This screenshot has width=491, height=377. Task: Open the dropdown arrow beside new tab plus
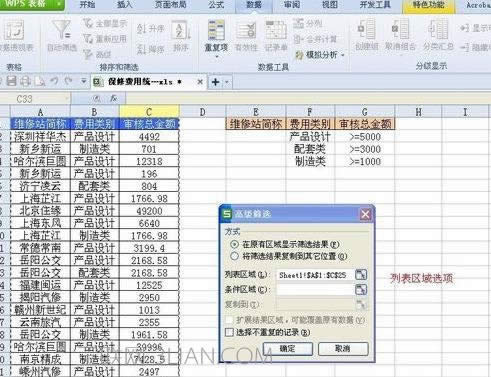click(x=227, y=82)
